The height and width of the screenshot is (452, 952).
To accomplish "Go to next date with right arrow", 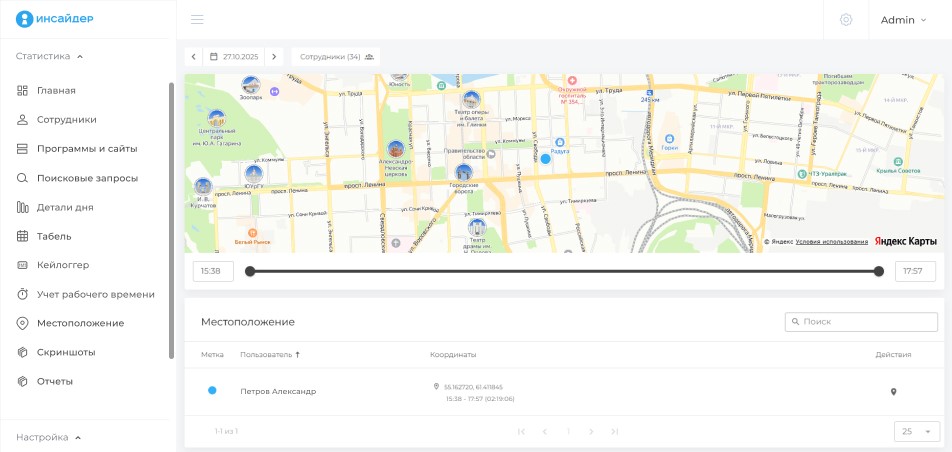I will pos(274,57).
